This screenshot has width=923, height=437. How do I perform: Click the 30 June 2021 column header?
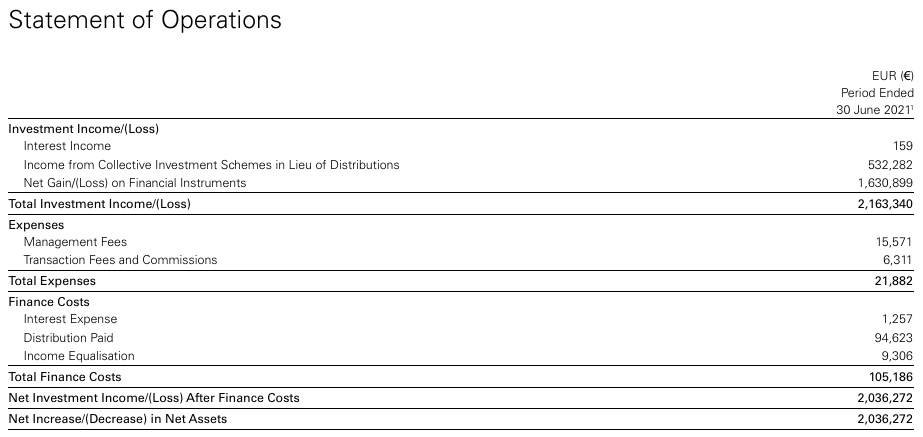click(x=875, y=111)
